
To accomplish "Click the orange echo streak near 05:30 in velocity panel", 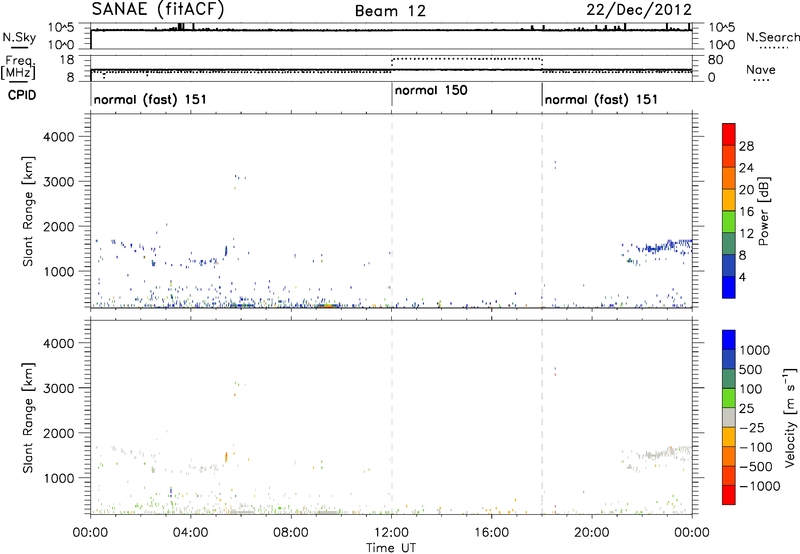I will (x=226, y=457).
